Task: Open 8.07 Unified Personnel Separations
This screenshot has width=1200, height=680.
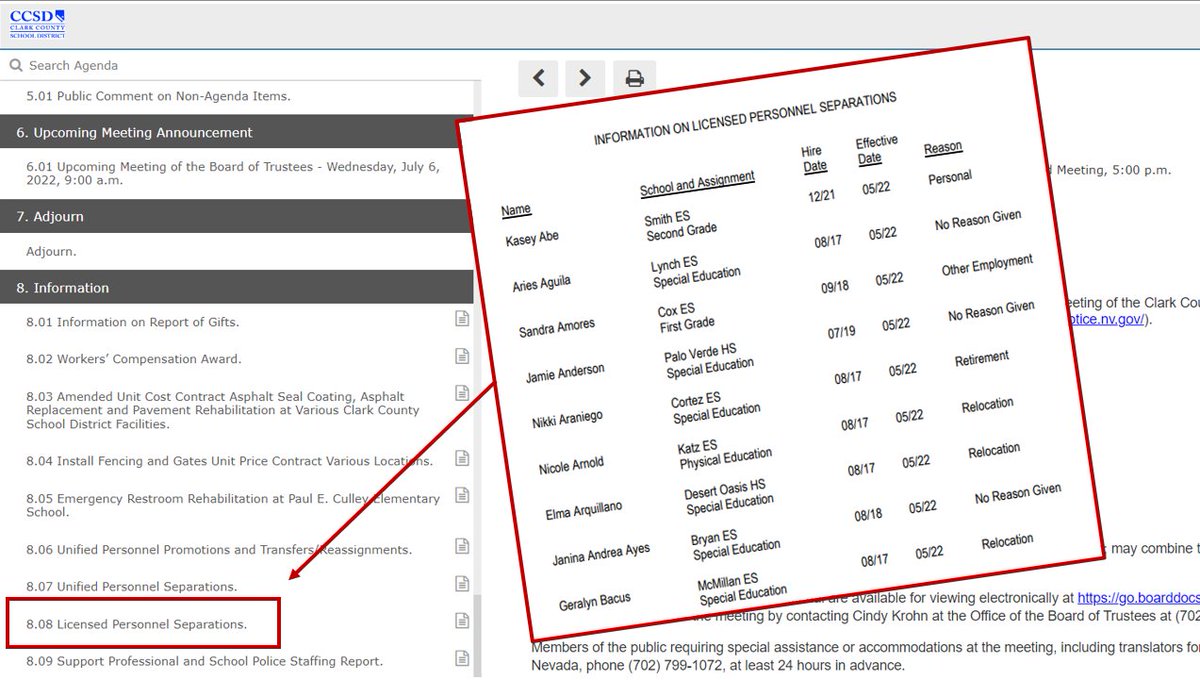Action: click(x=132, y=587)
